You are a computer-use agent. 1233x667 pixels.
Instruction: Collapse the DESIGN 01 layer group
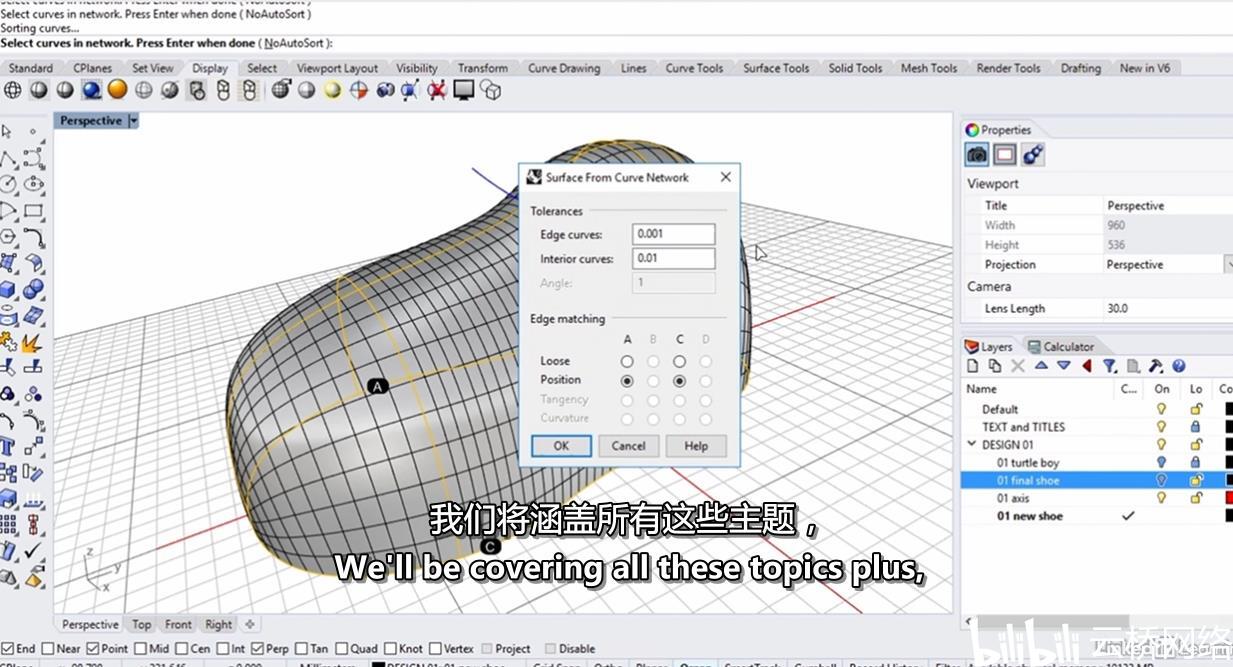coord(971,444)
